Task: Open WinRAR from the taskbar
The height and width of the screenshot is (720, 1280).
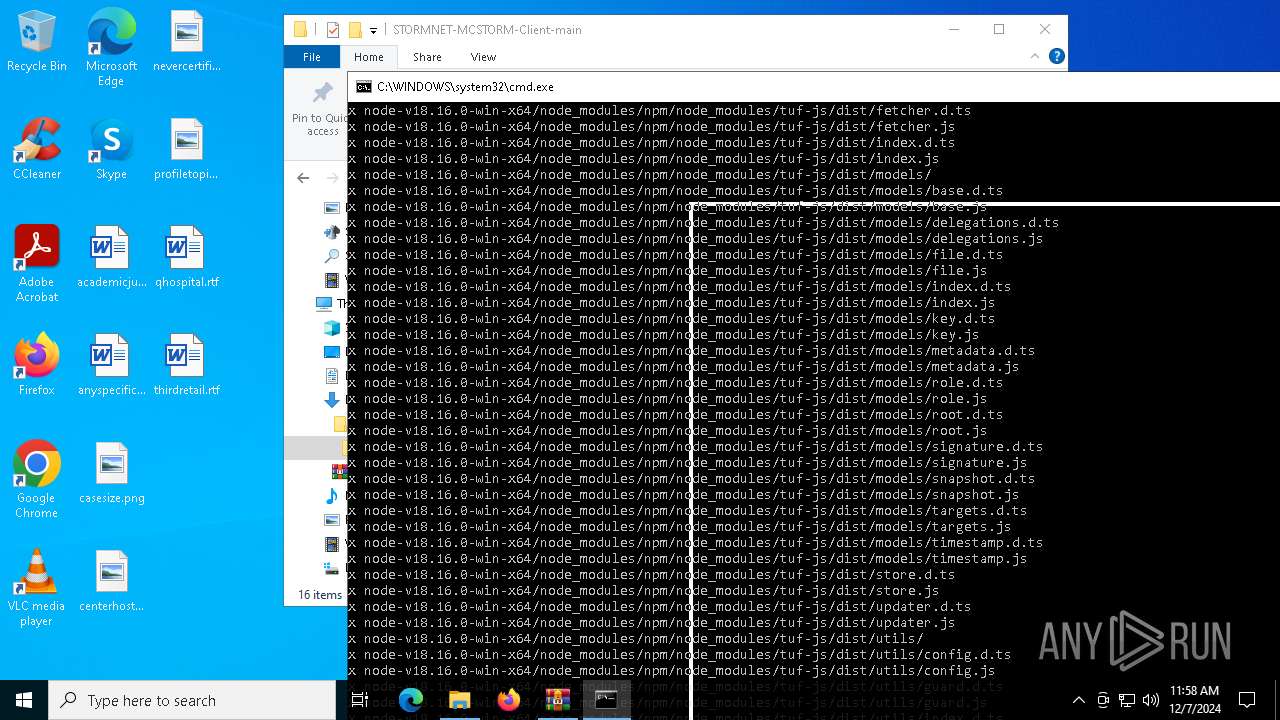Action: click(x=557, y=700)
